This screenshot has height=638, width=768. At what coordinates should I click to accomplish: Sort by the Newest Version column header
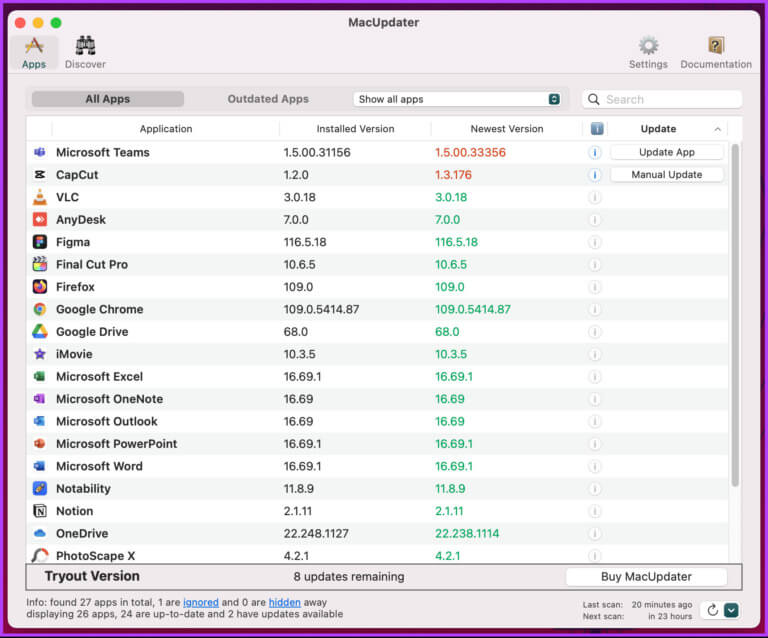507,129
